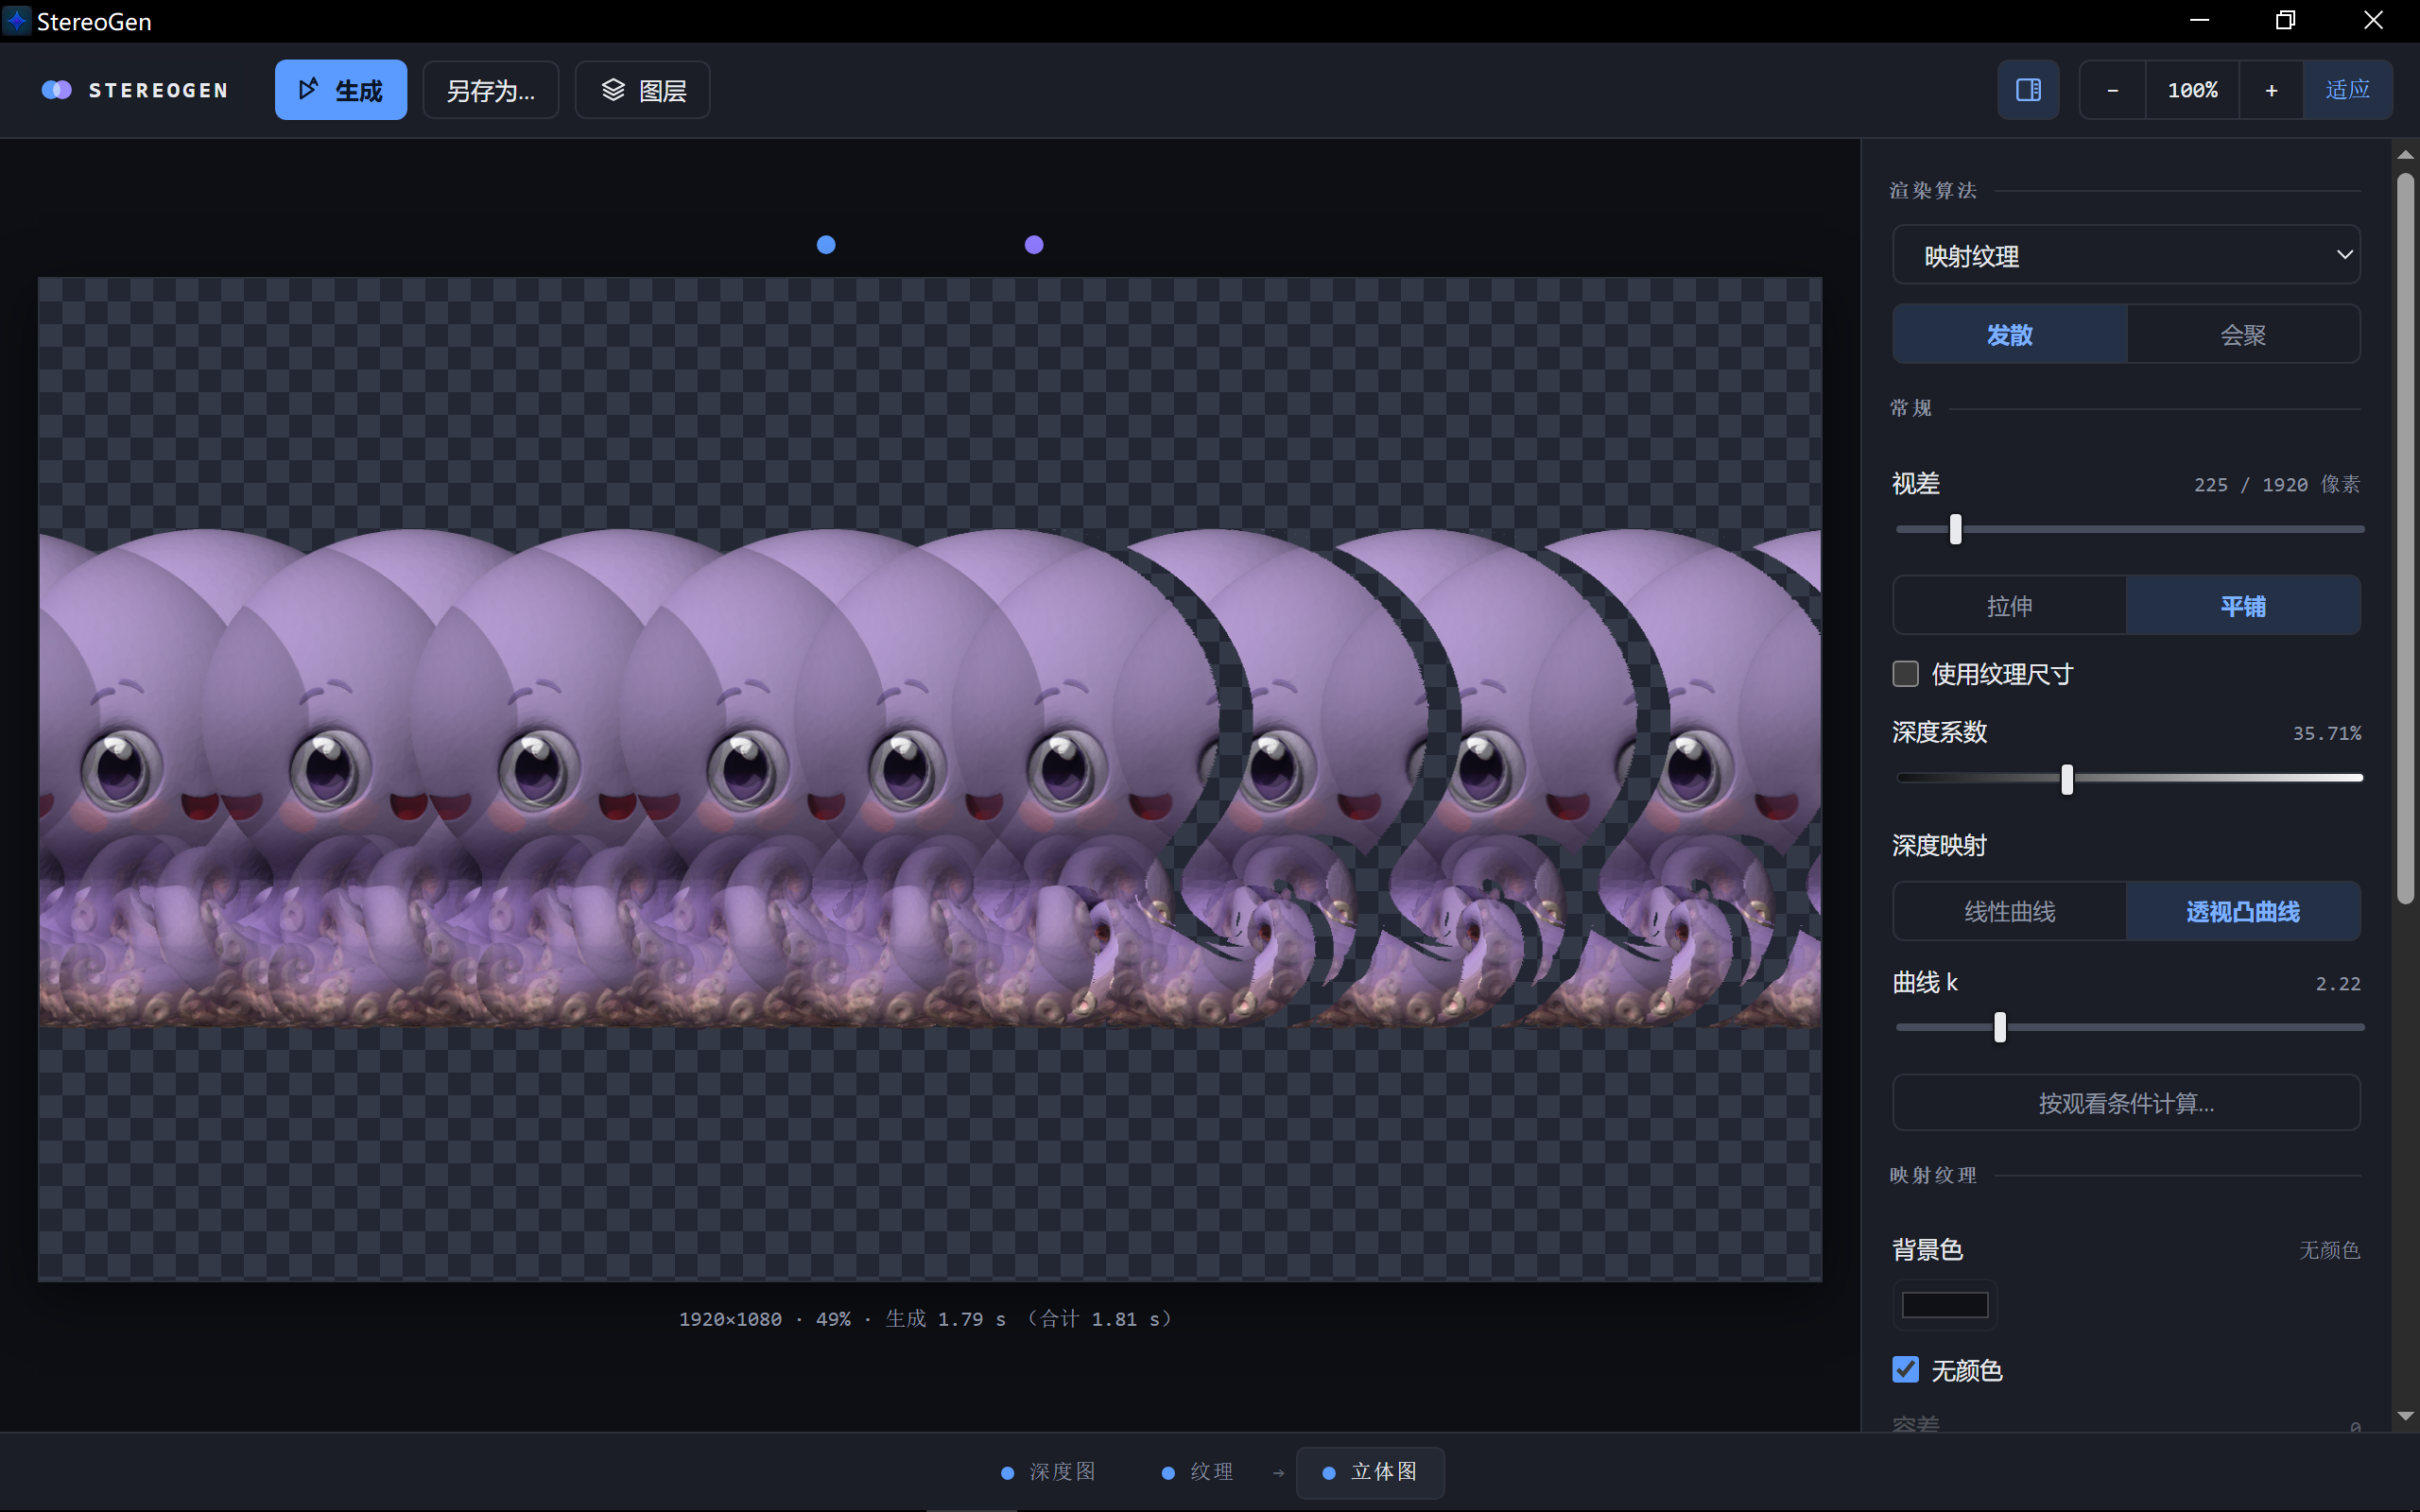Screen dimensions: 2420x1512
Task: Click the settings panel scrollbar thumb
Action: point(2406,540)
